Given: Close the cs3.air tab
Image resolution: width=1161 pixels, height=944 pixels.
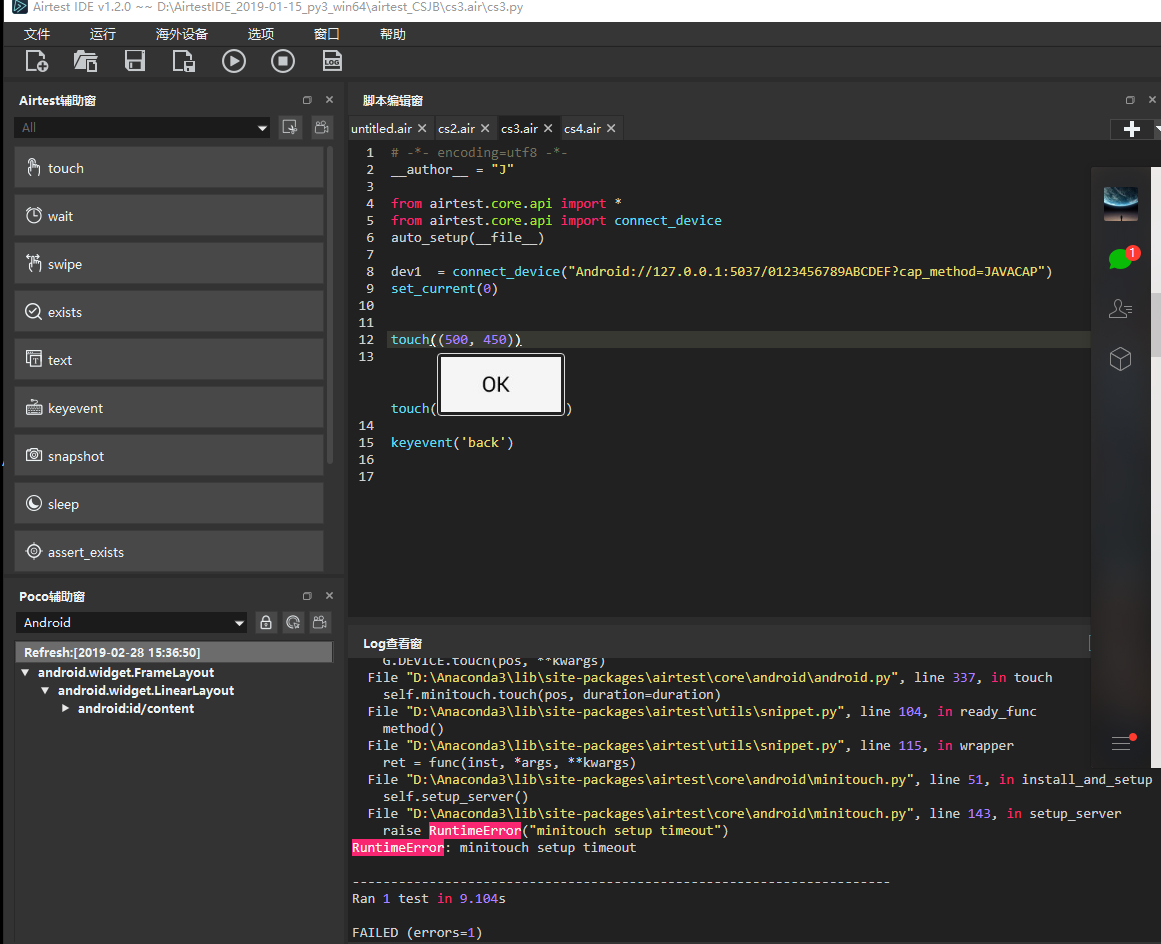Looking at the screenshot, I should click(548, 128).
